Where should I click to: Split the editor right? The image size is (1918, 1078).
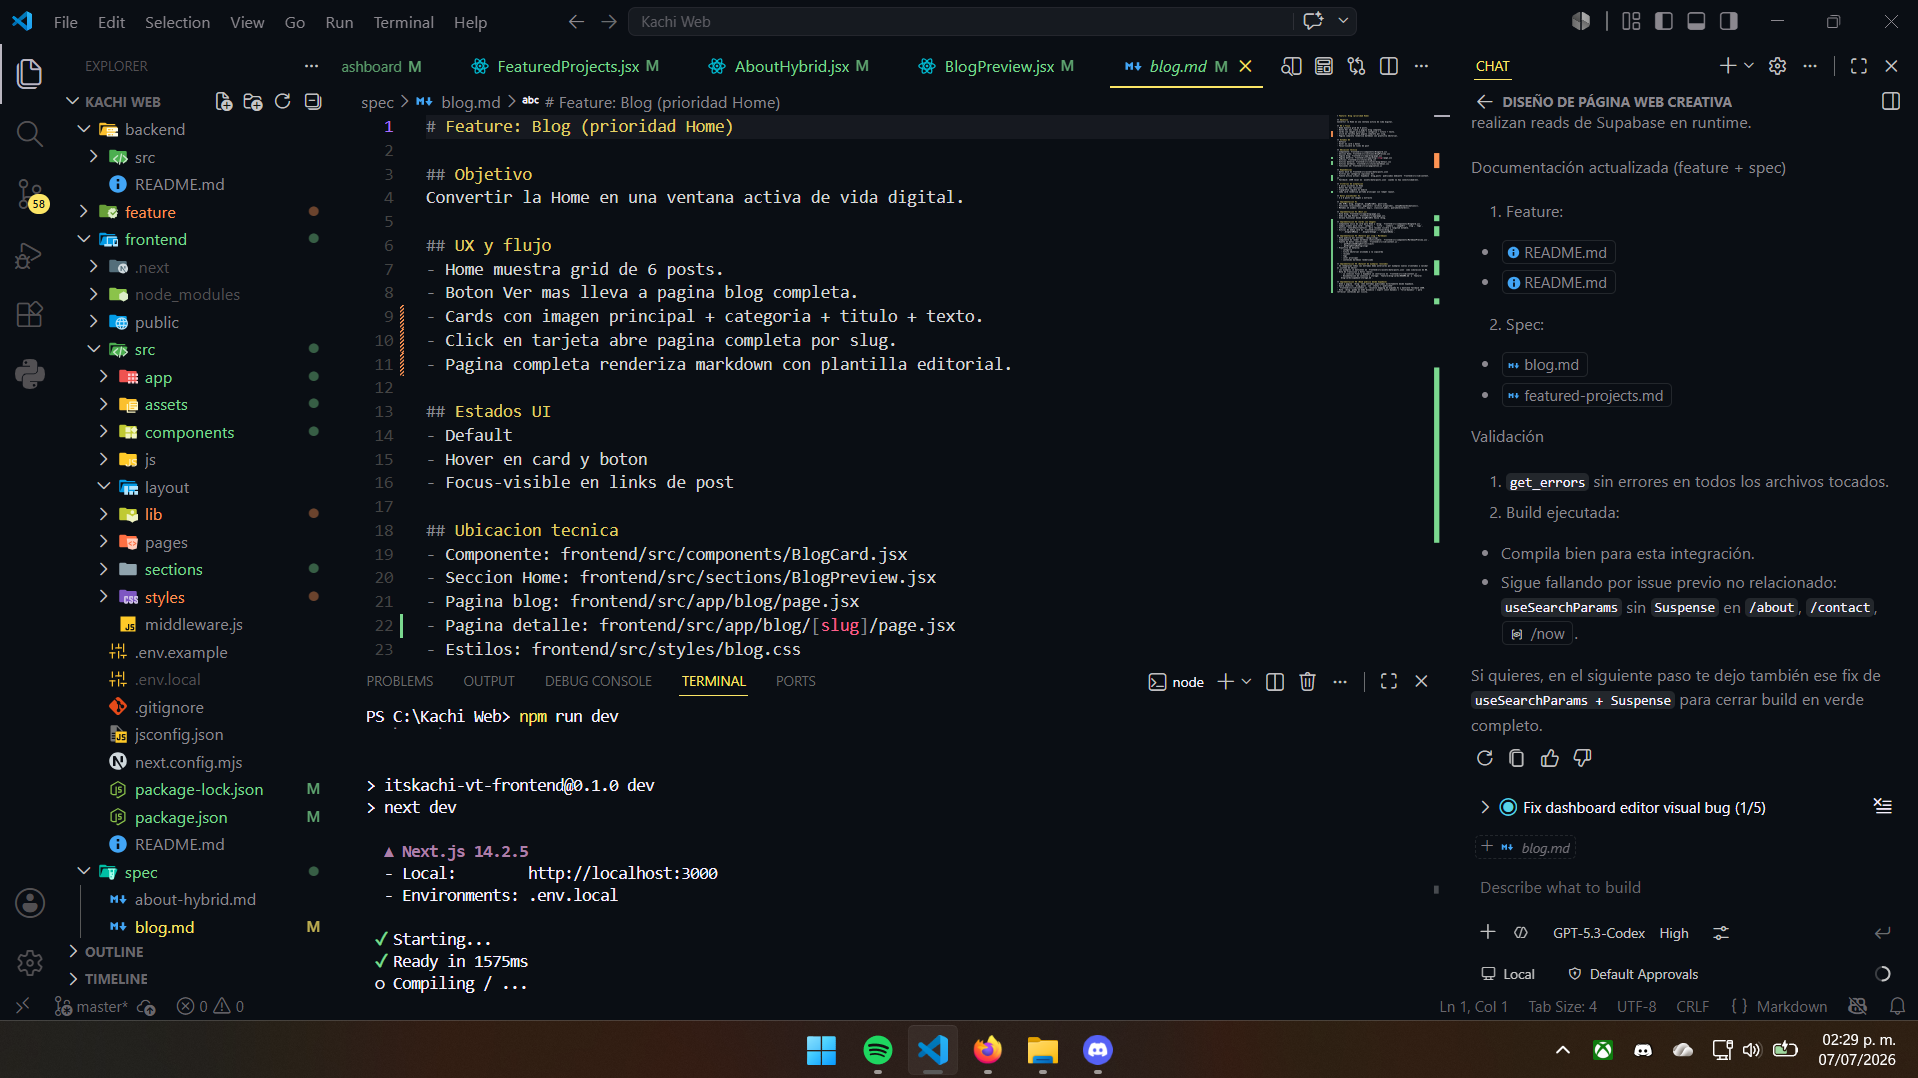coord(1389,66)
